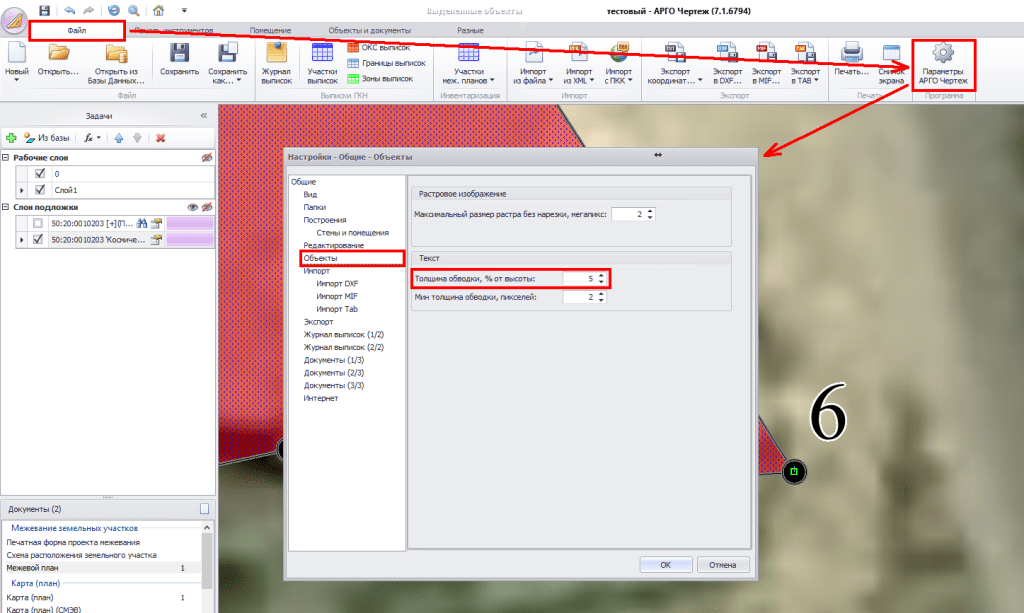Add a new task with green plus
Screen dimensions: 1024x613
tap(11, 138)
